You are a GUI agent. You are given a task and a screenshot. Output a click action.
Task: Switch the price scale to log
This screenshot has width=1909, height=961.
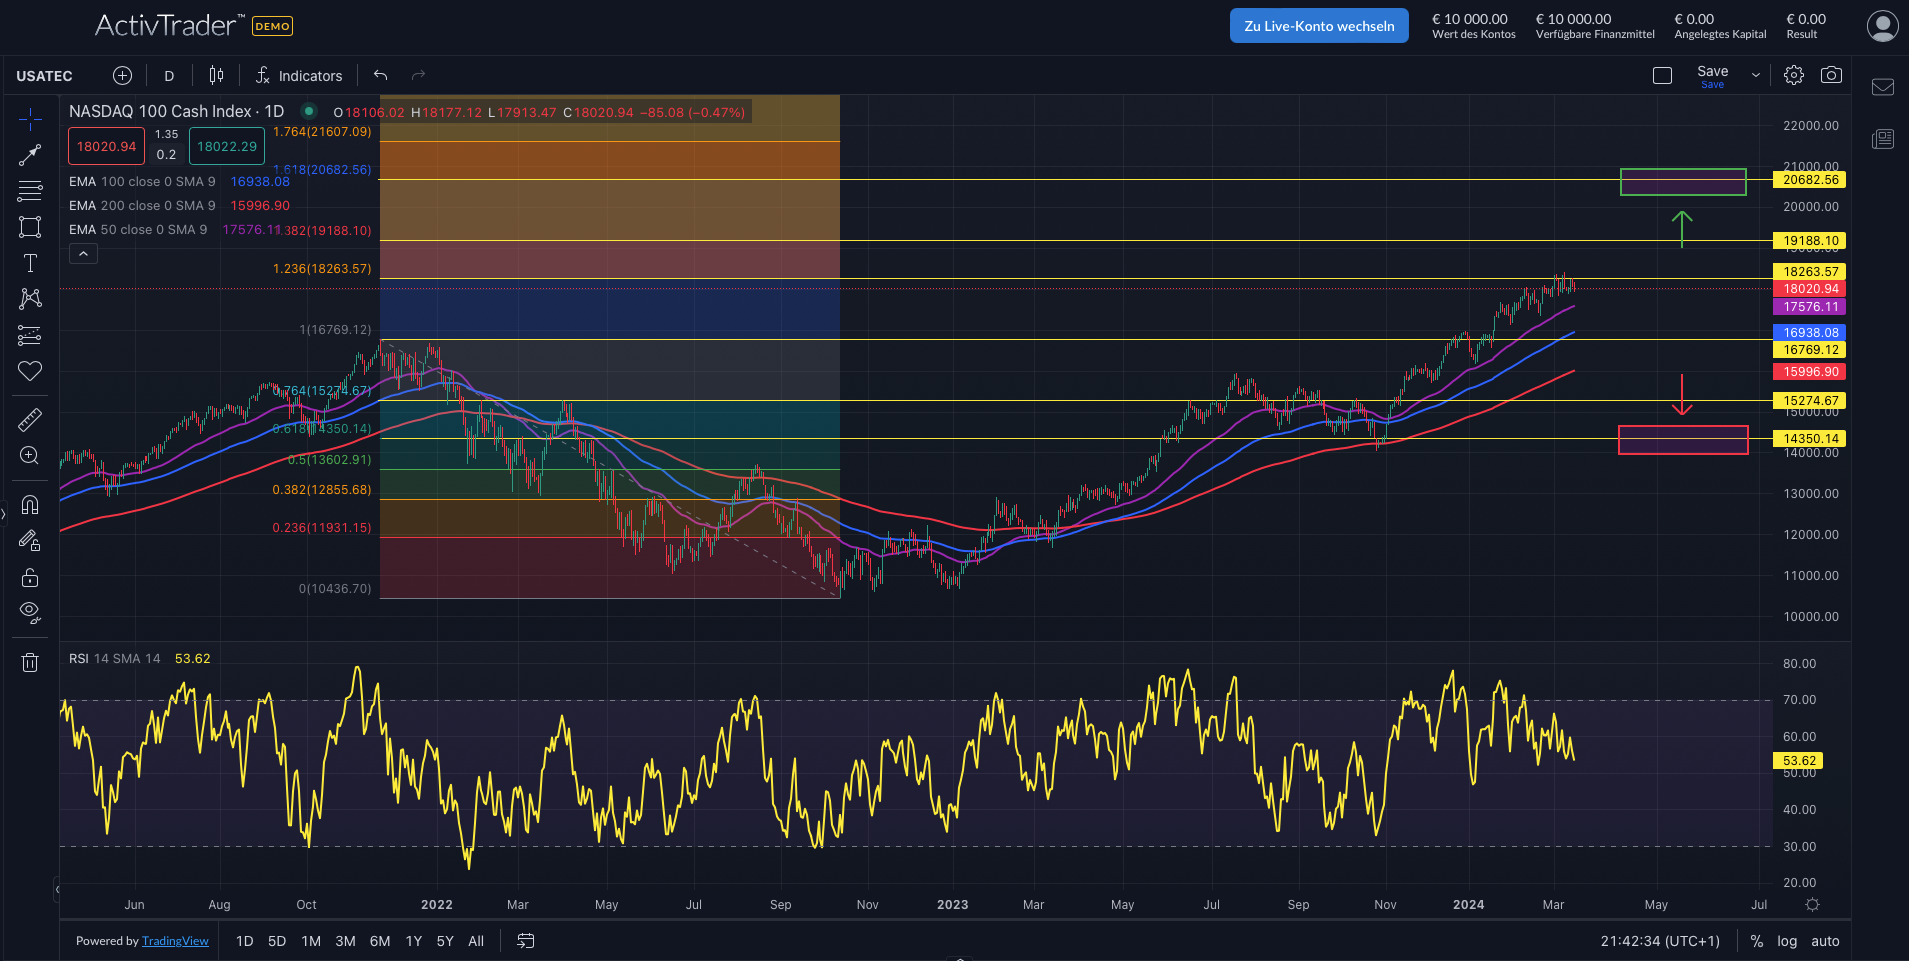[x=1785, y=941]
